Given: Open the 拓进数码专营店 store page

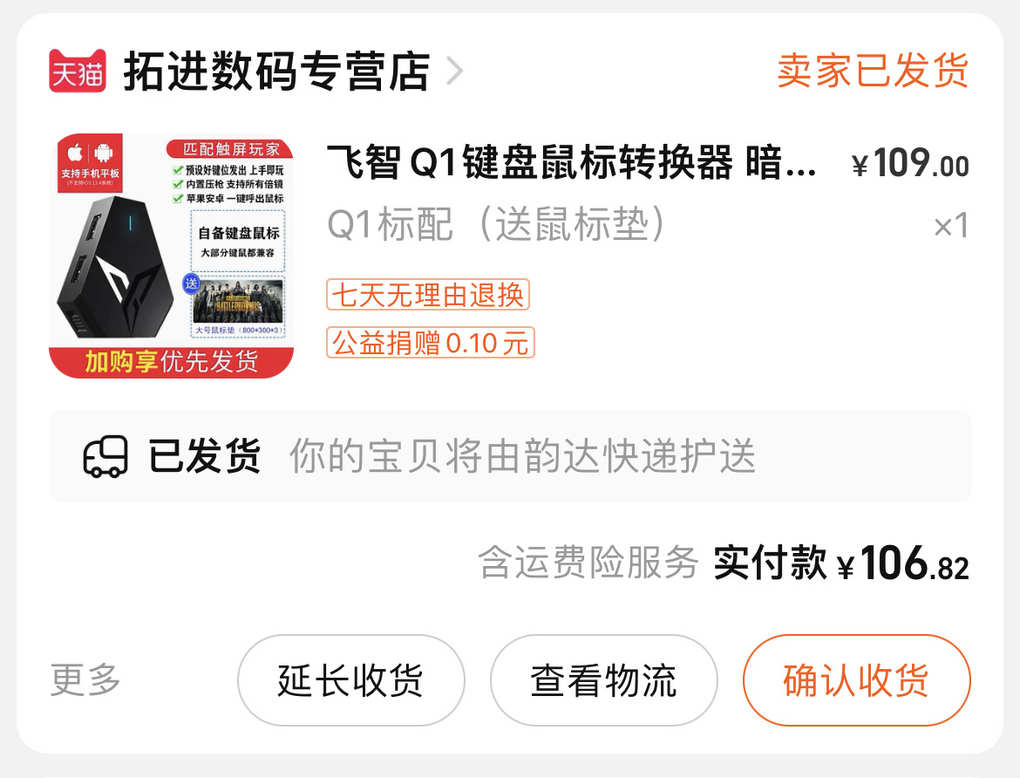Looking at the screenshot, I should pyautogui.click(x=276, y=71).
